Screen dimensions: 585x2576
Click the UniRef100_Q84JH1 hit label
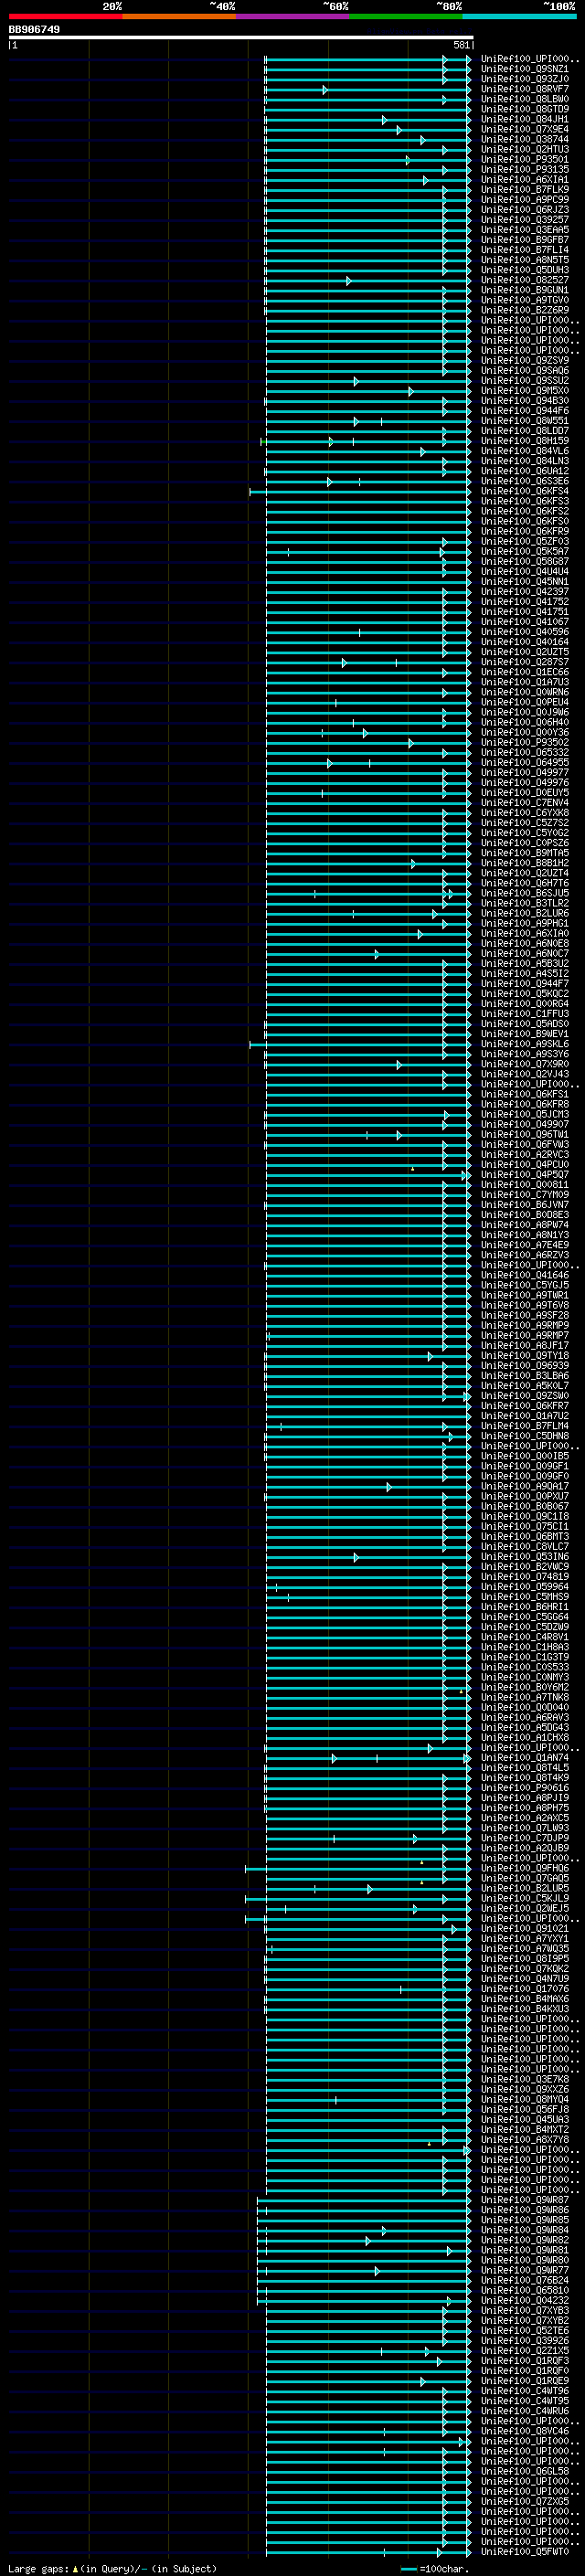(525, 119)
